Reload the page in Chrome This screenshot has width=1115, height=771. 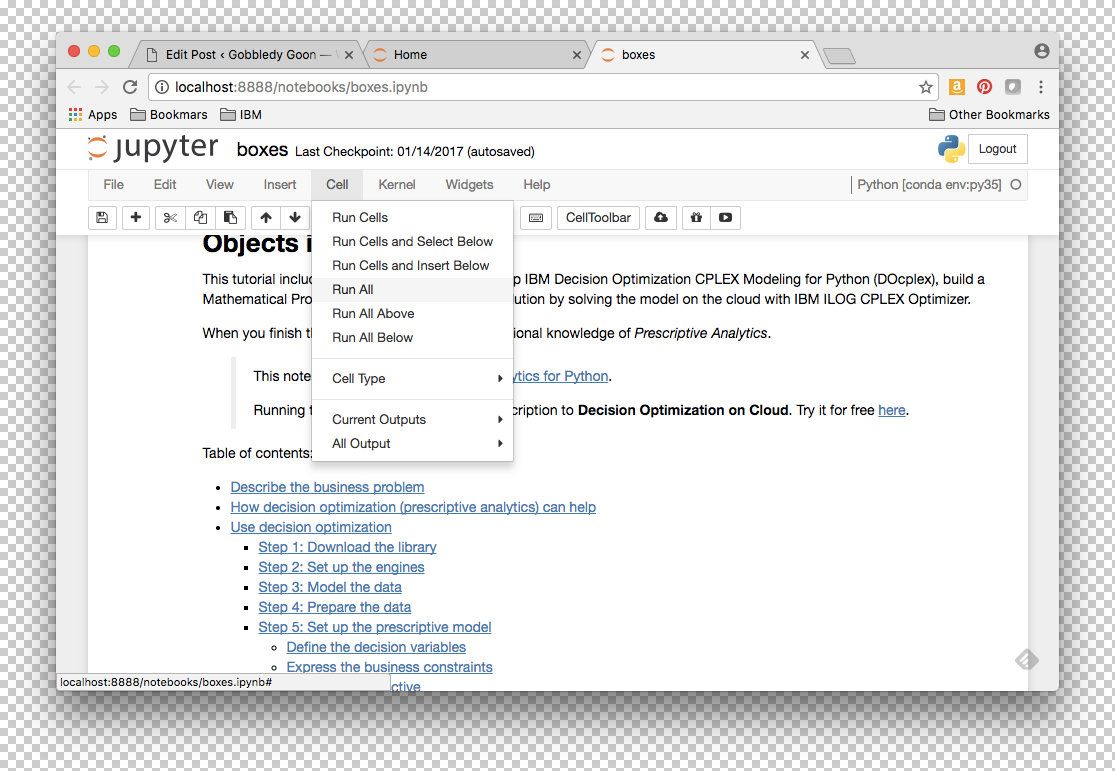tap(130, 87)
